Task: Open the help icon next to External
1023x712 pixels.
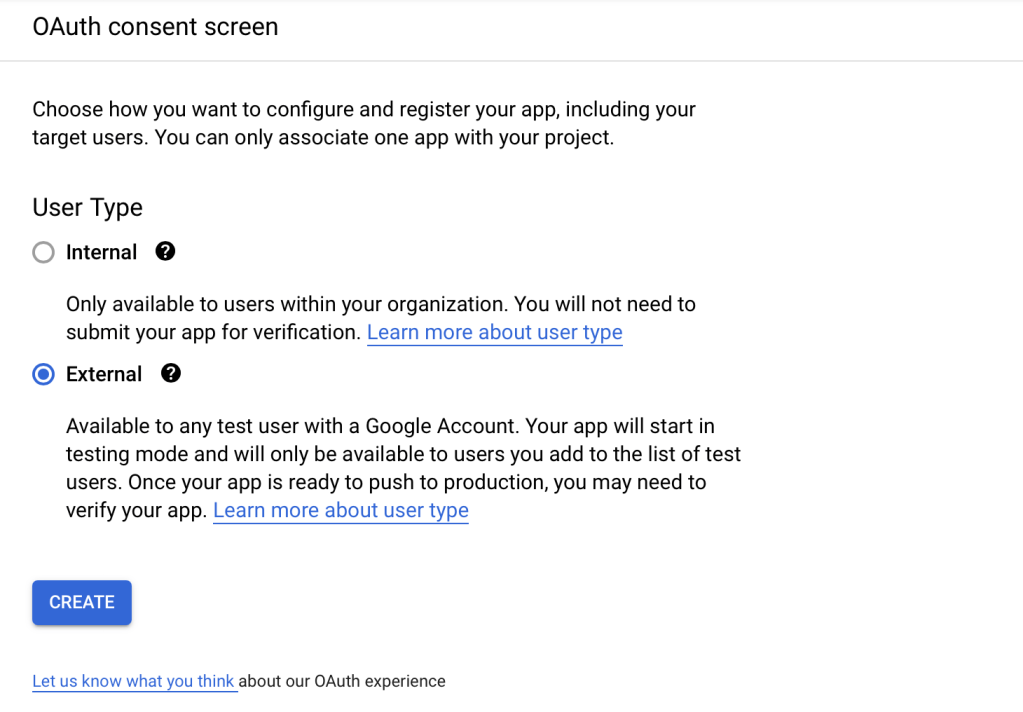Action: click(x=171, y=374)
